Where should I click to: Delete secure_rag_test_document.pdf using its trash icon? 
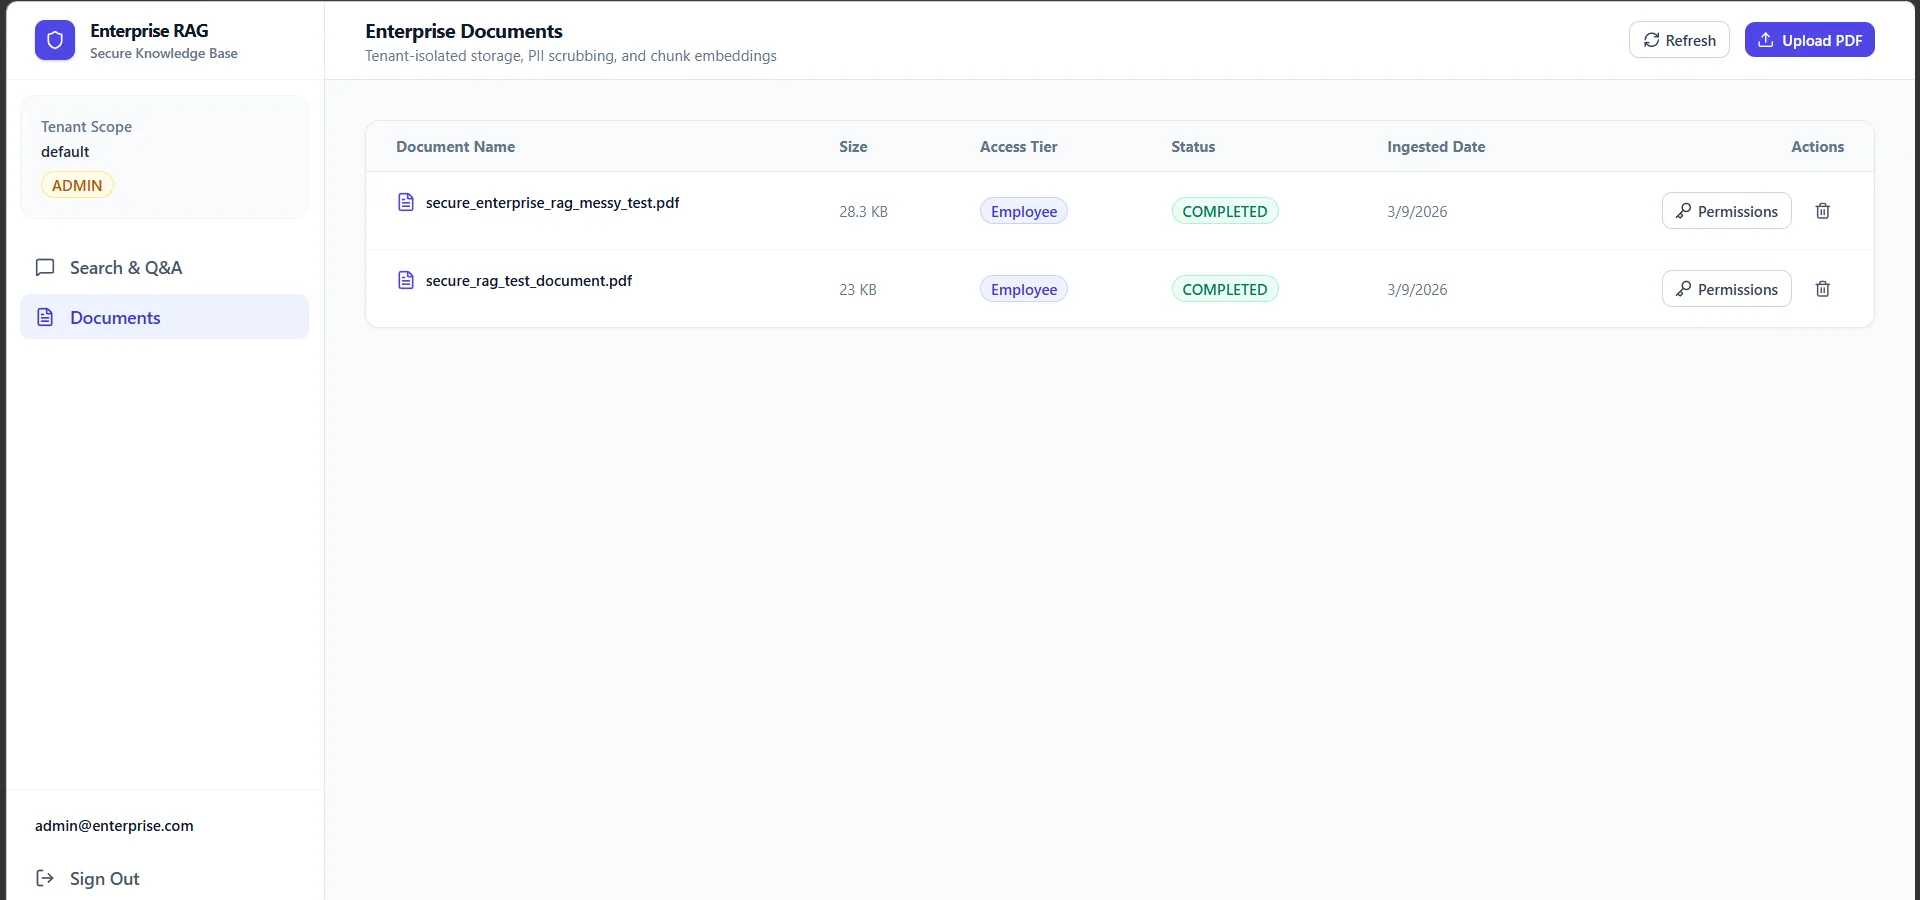point(1823,289)
